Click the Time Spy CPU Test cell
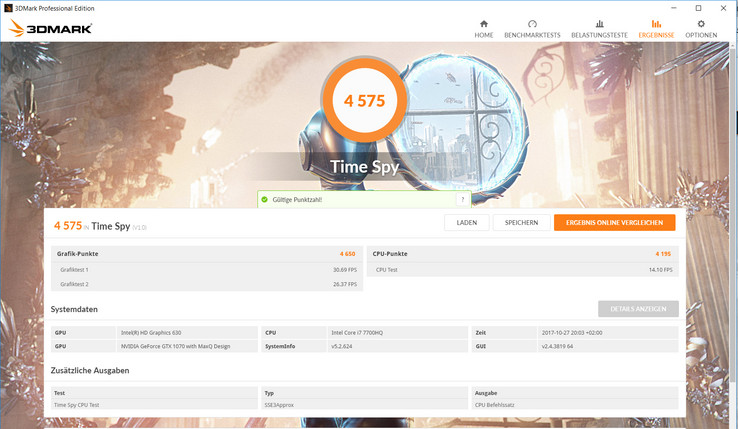 click(x=154, y=405)
